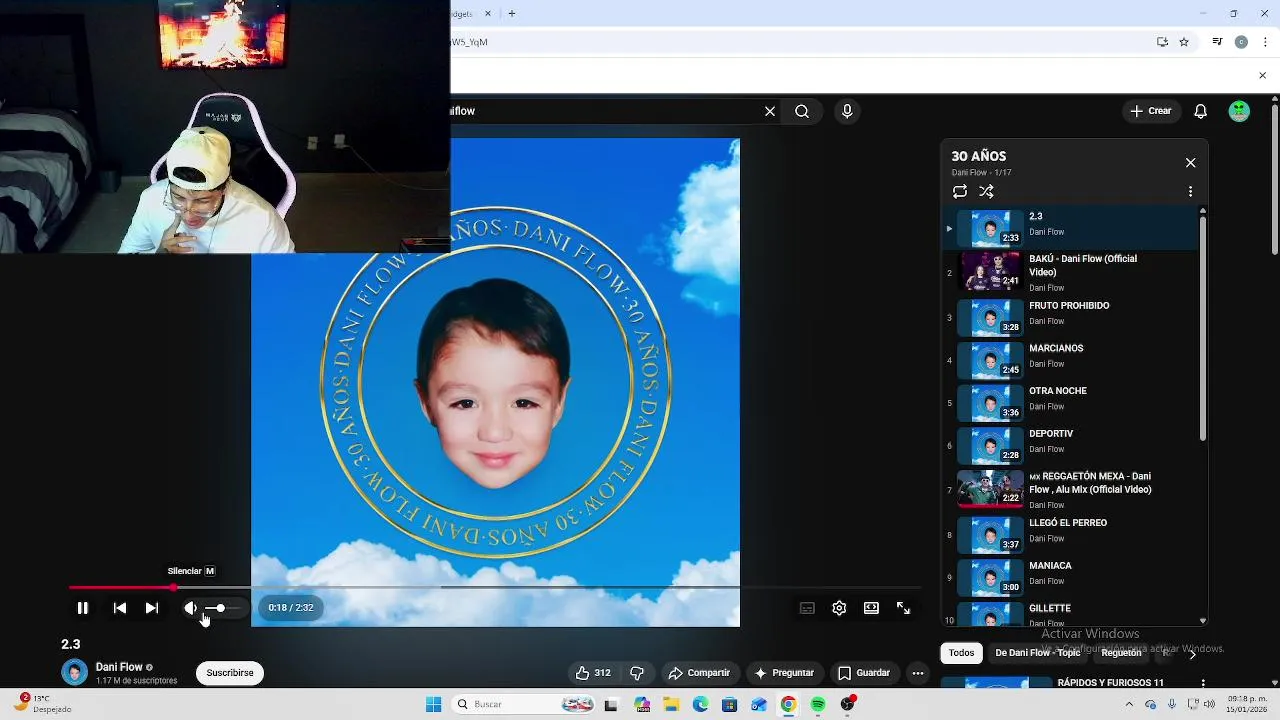
Task: Open Chrome media controls icon
Action: point(1217,42)
